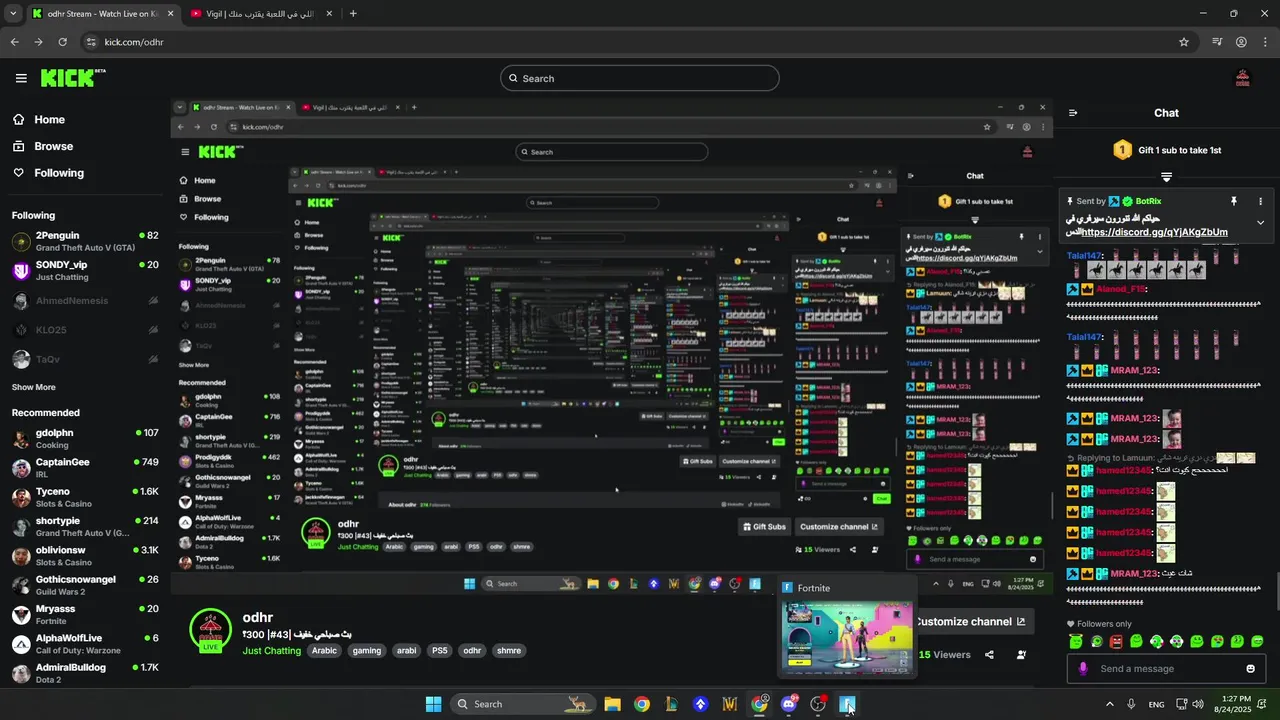Click the Fortnite taskbar icon

pyautogui.click(x=847, y=704)
